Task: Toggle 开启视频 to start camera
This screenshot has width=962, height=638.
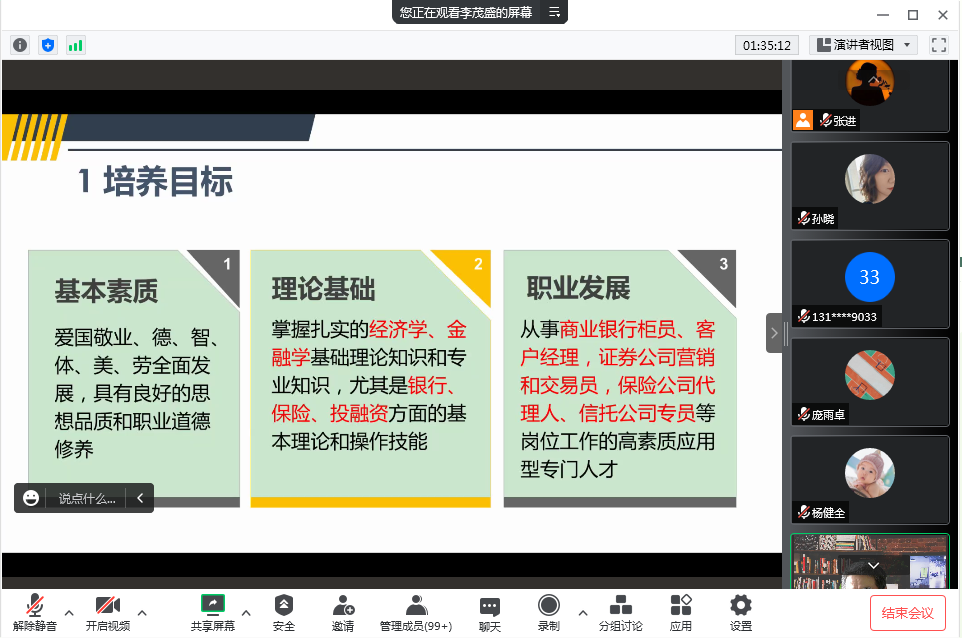Action: point(107,612)
